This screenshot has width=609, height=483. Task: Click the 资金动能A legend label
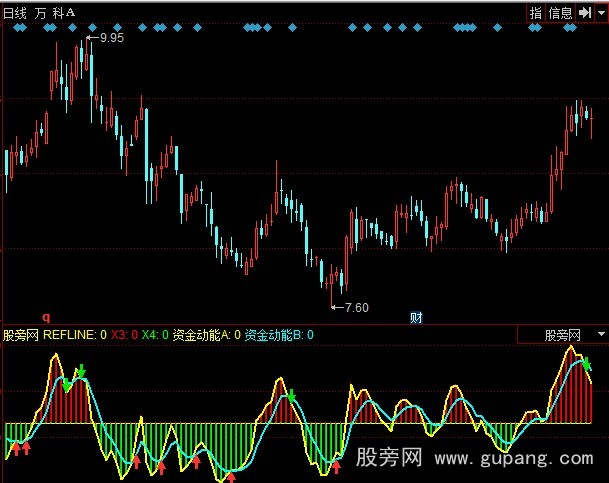point(202,336)
